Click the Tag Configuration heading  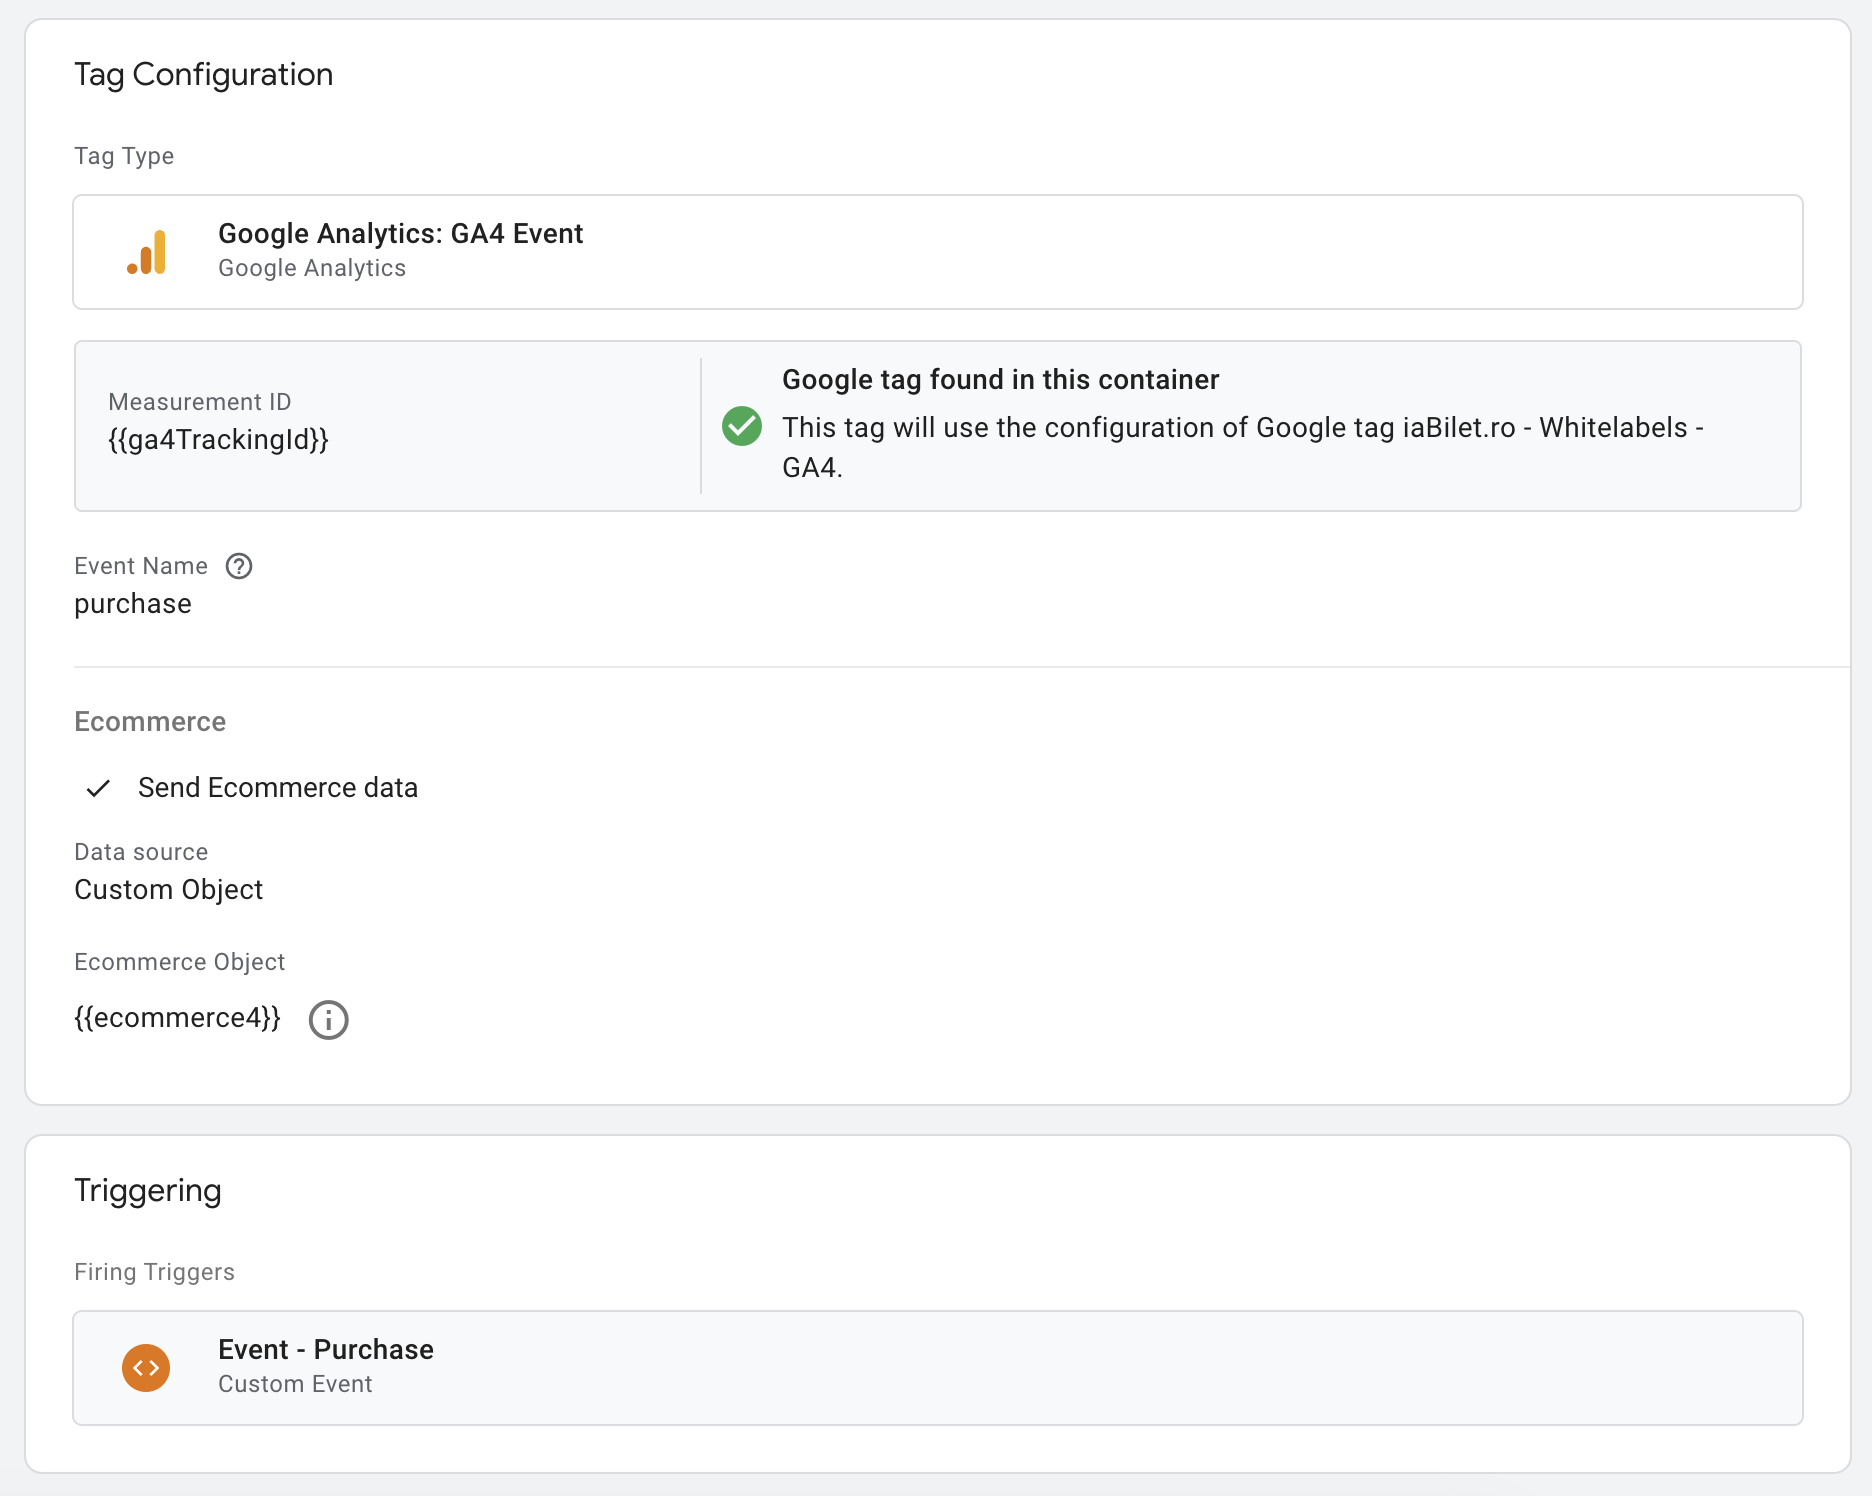(x=204, y=75)
